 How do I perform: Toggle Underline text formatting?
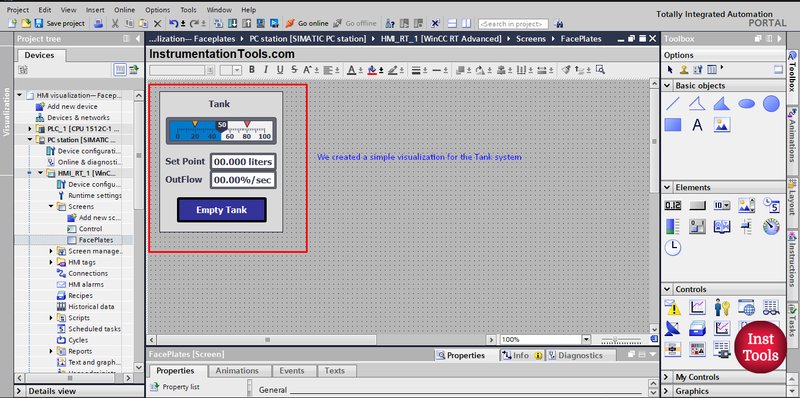click(x=280, y=70)
